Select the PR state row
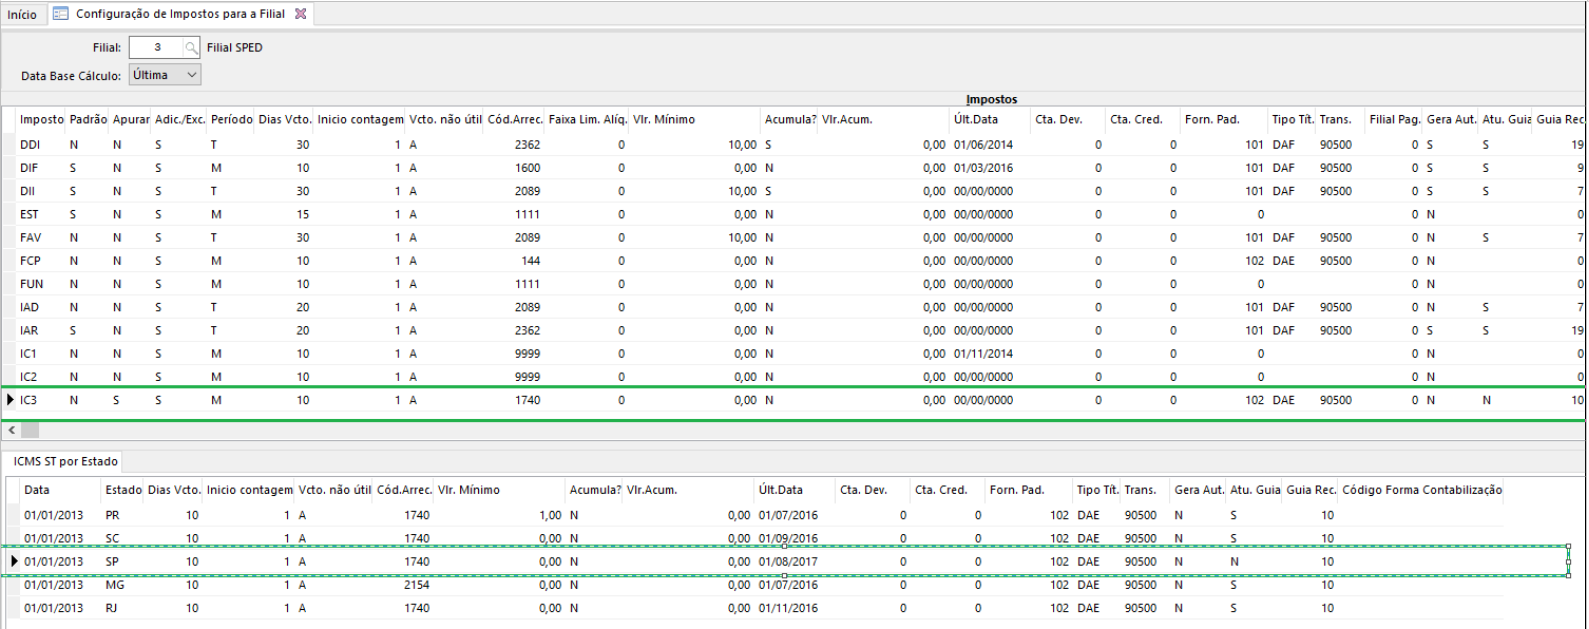This screenshot has width=1589, height=629. 112,516
